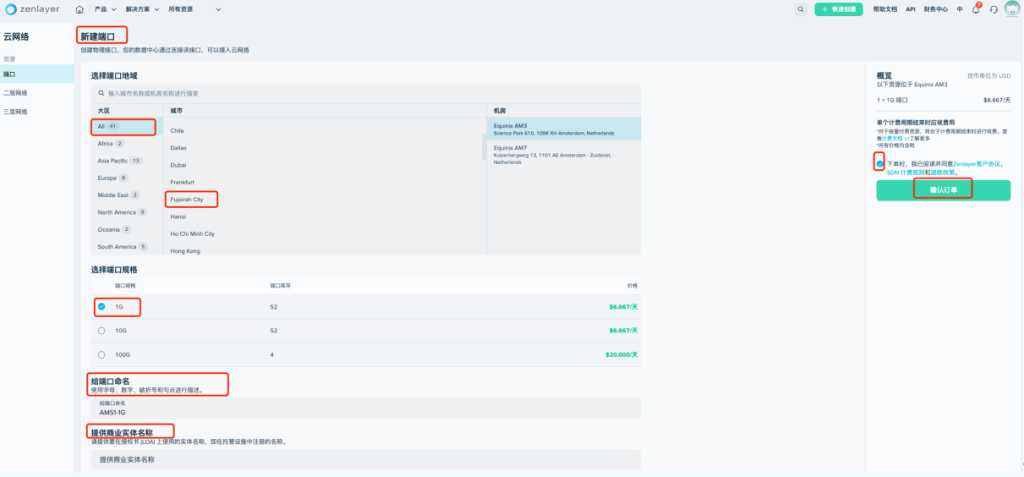Click the 确认订单 confirm order button
The image size is (1024, 477).
(943, 190)
